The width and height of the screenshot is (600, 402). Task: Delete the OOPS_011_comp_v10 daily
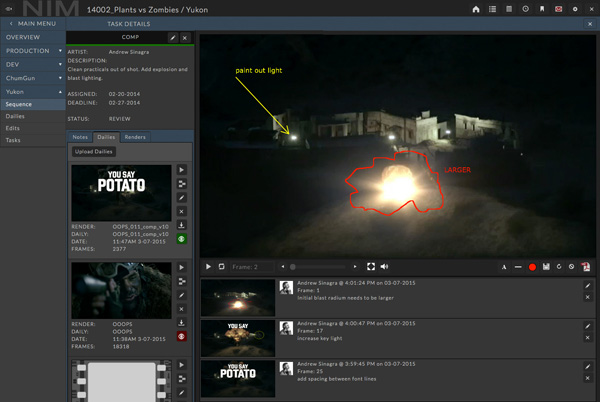(182, 212)
